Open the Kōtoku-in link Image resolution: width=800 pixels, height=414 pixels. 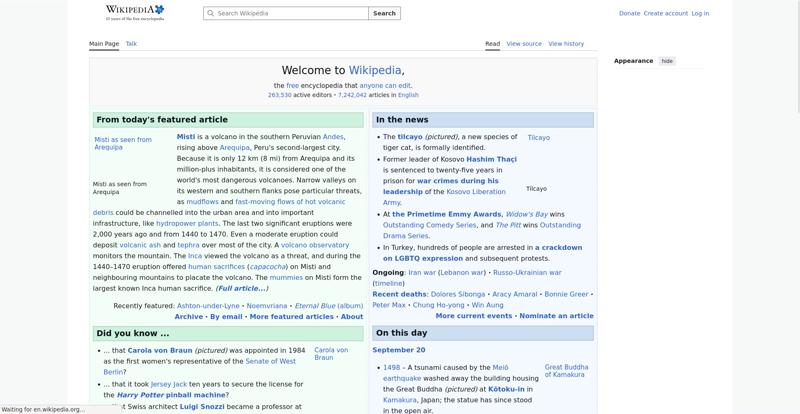tap(506, 389)
